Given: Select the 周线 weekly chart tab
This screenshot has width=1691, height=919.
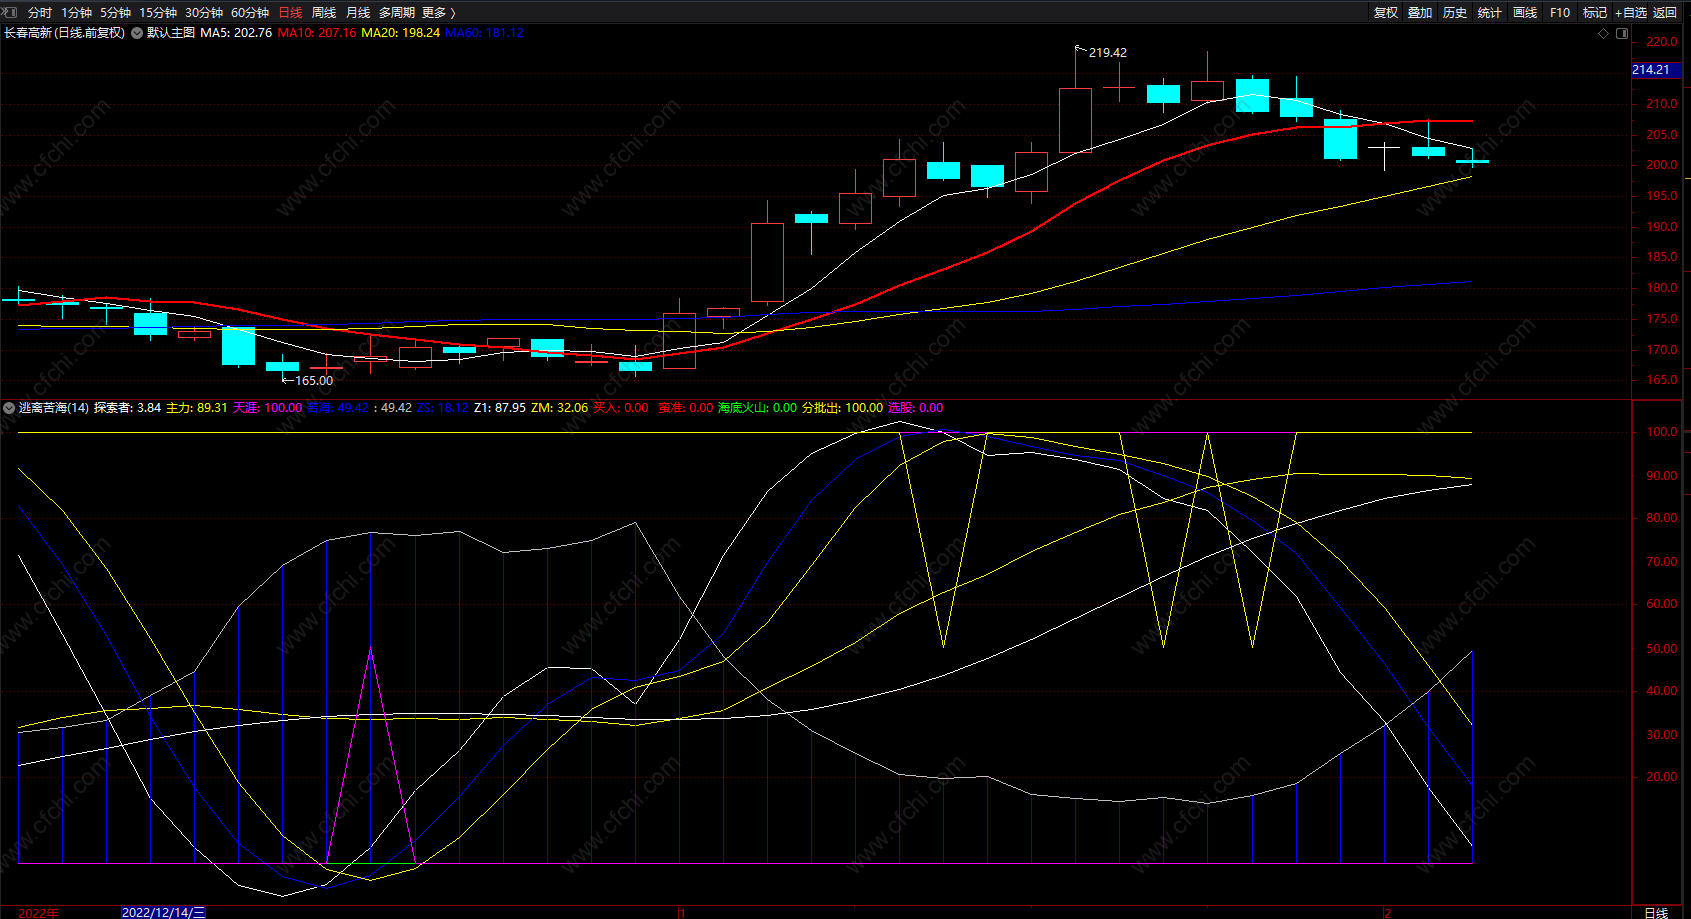Looking at the screenshot, I should click(x=324, y=12).
